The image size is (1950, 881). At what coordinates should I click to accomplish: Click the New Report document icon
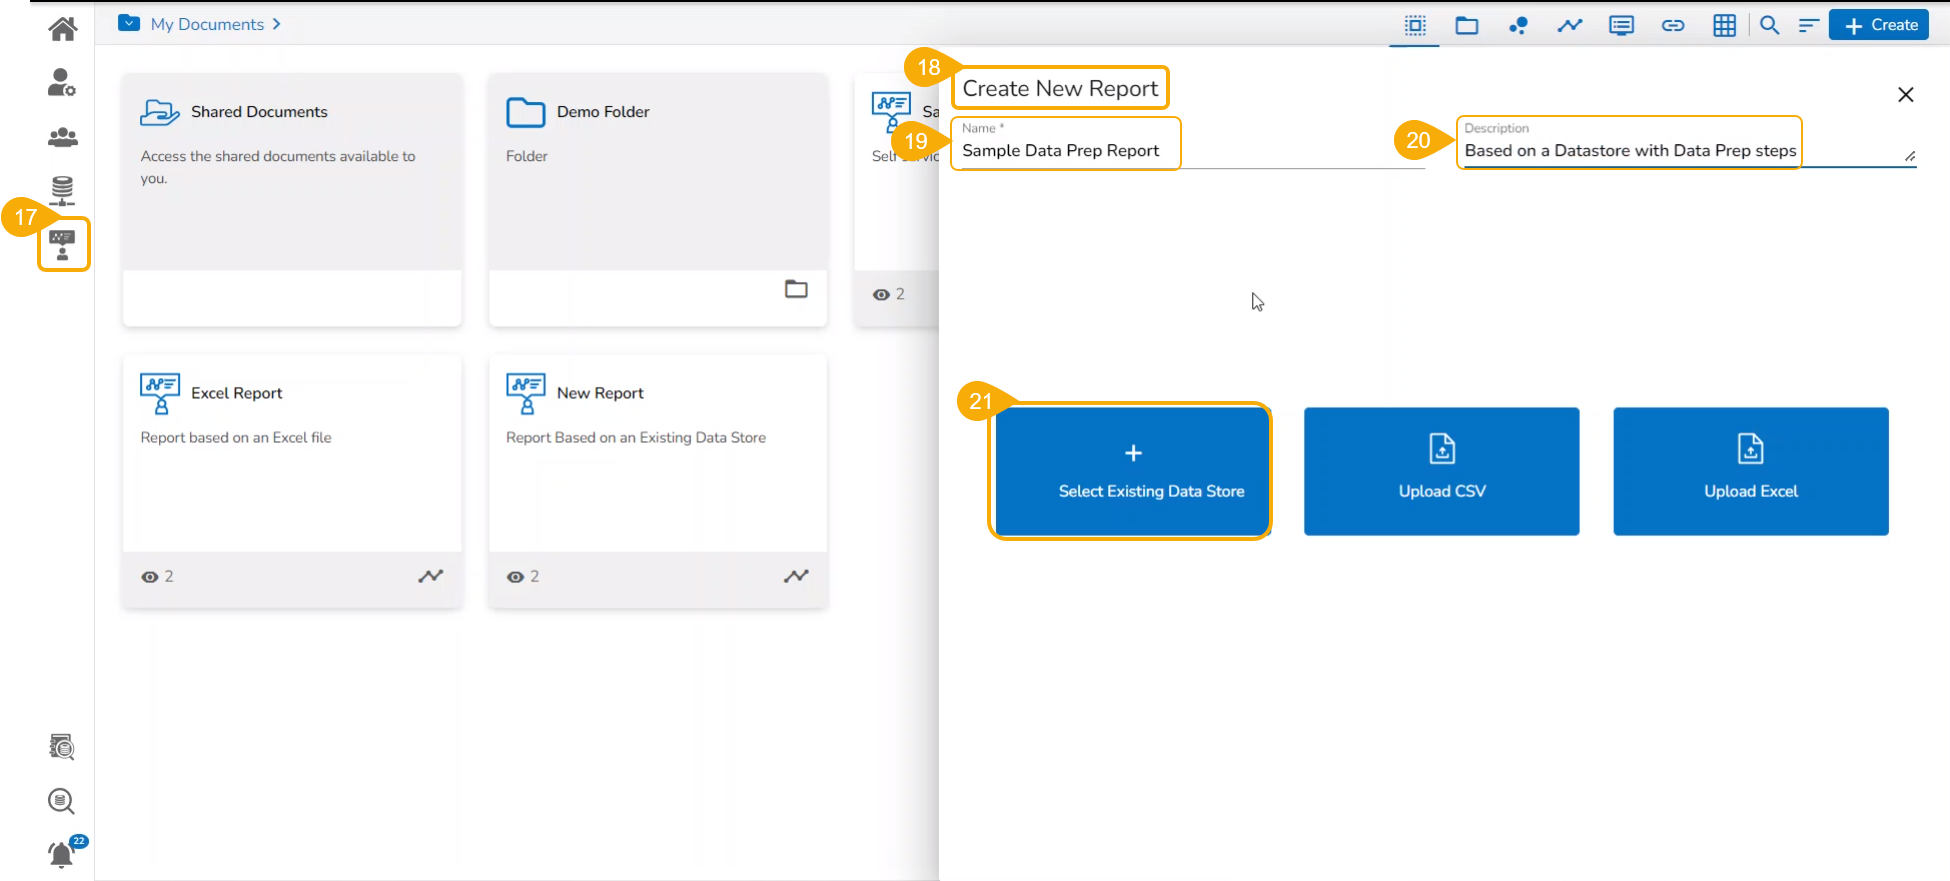[x=526, y=393]
